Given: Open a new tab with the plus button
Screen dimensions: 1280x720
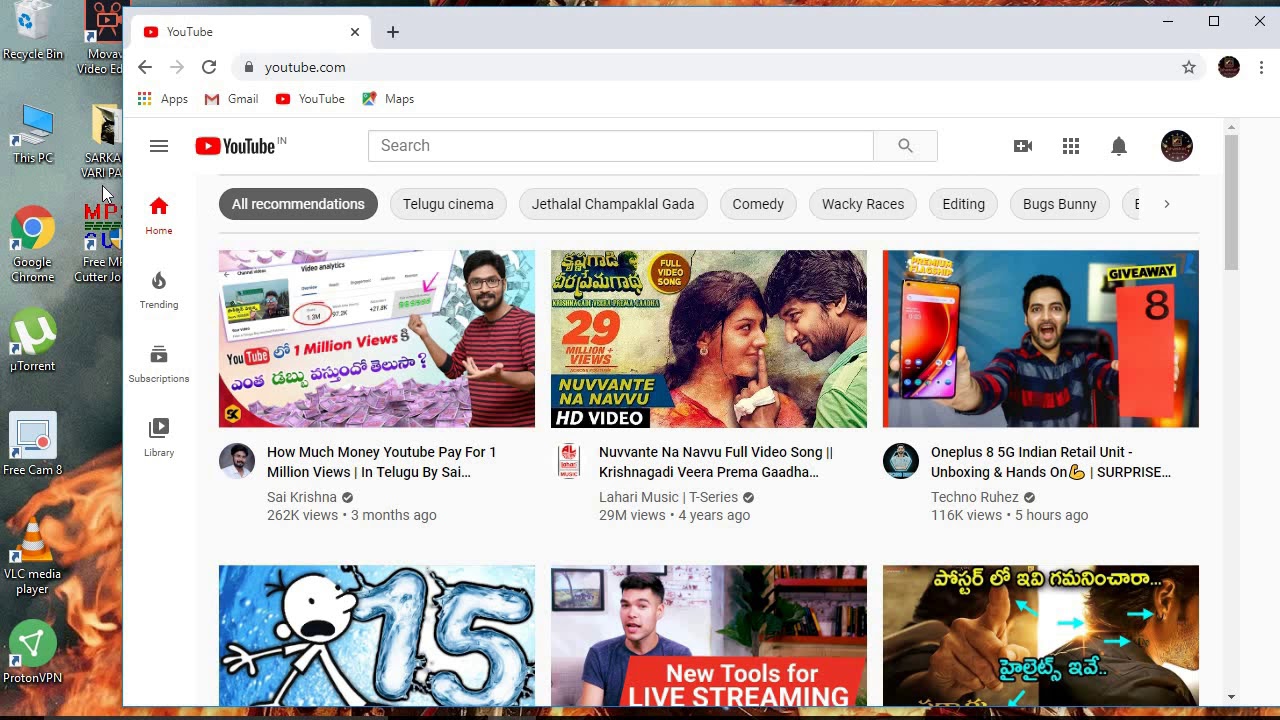Looking at the screenshot, I should tap(393, 32).
